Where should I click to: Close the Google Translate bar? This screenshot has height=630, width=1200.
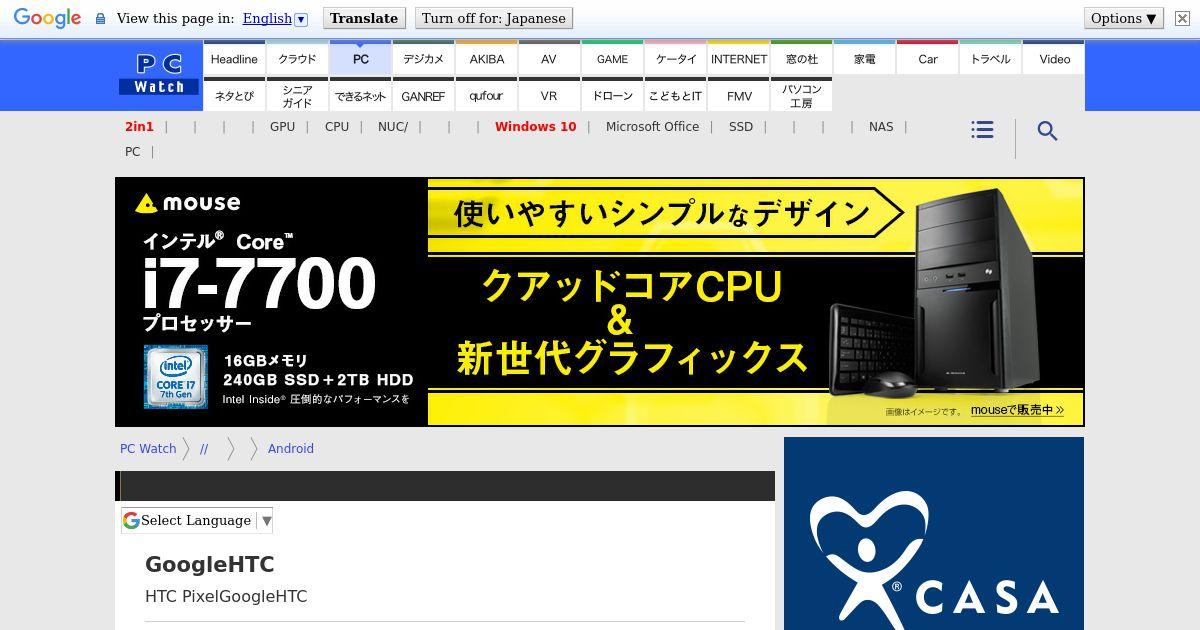[1182, 19]
